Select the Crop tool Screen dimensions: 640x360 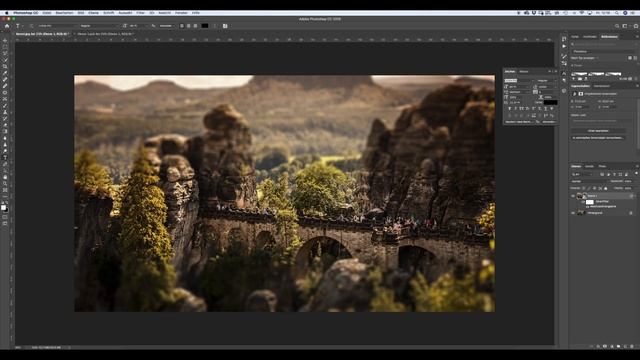[x=5, y=66]
